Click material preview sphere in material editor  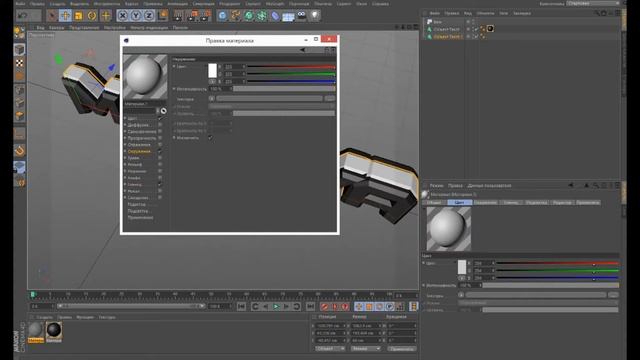[x=145, y=77]
